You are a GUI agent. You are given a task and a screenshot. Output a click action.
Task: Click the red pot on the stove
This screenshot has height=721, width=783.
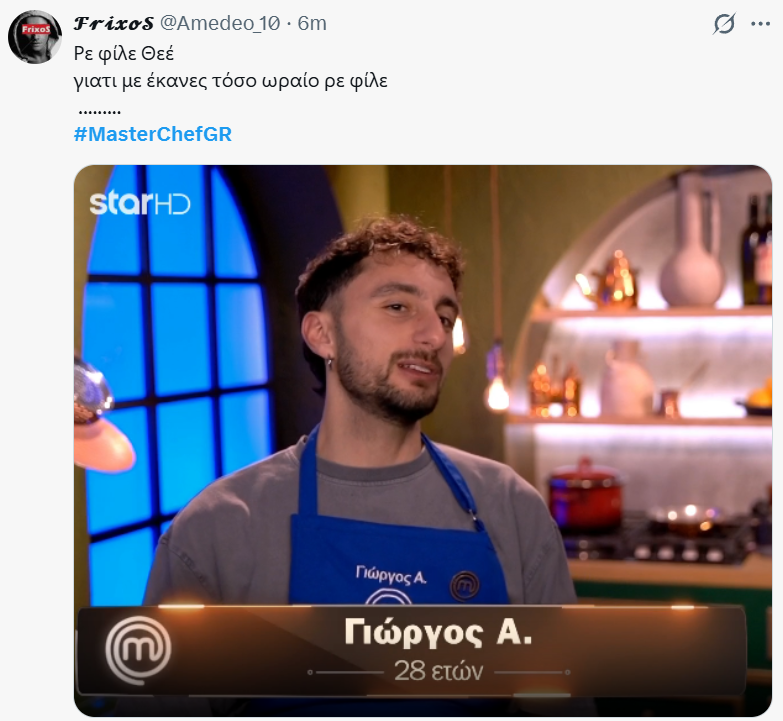585,493
